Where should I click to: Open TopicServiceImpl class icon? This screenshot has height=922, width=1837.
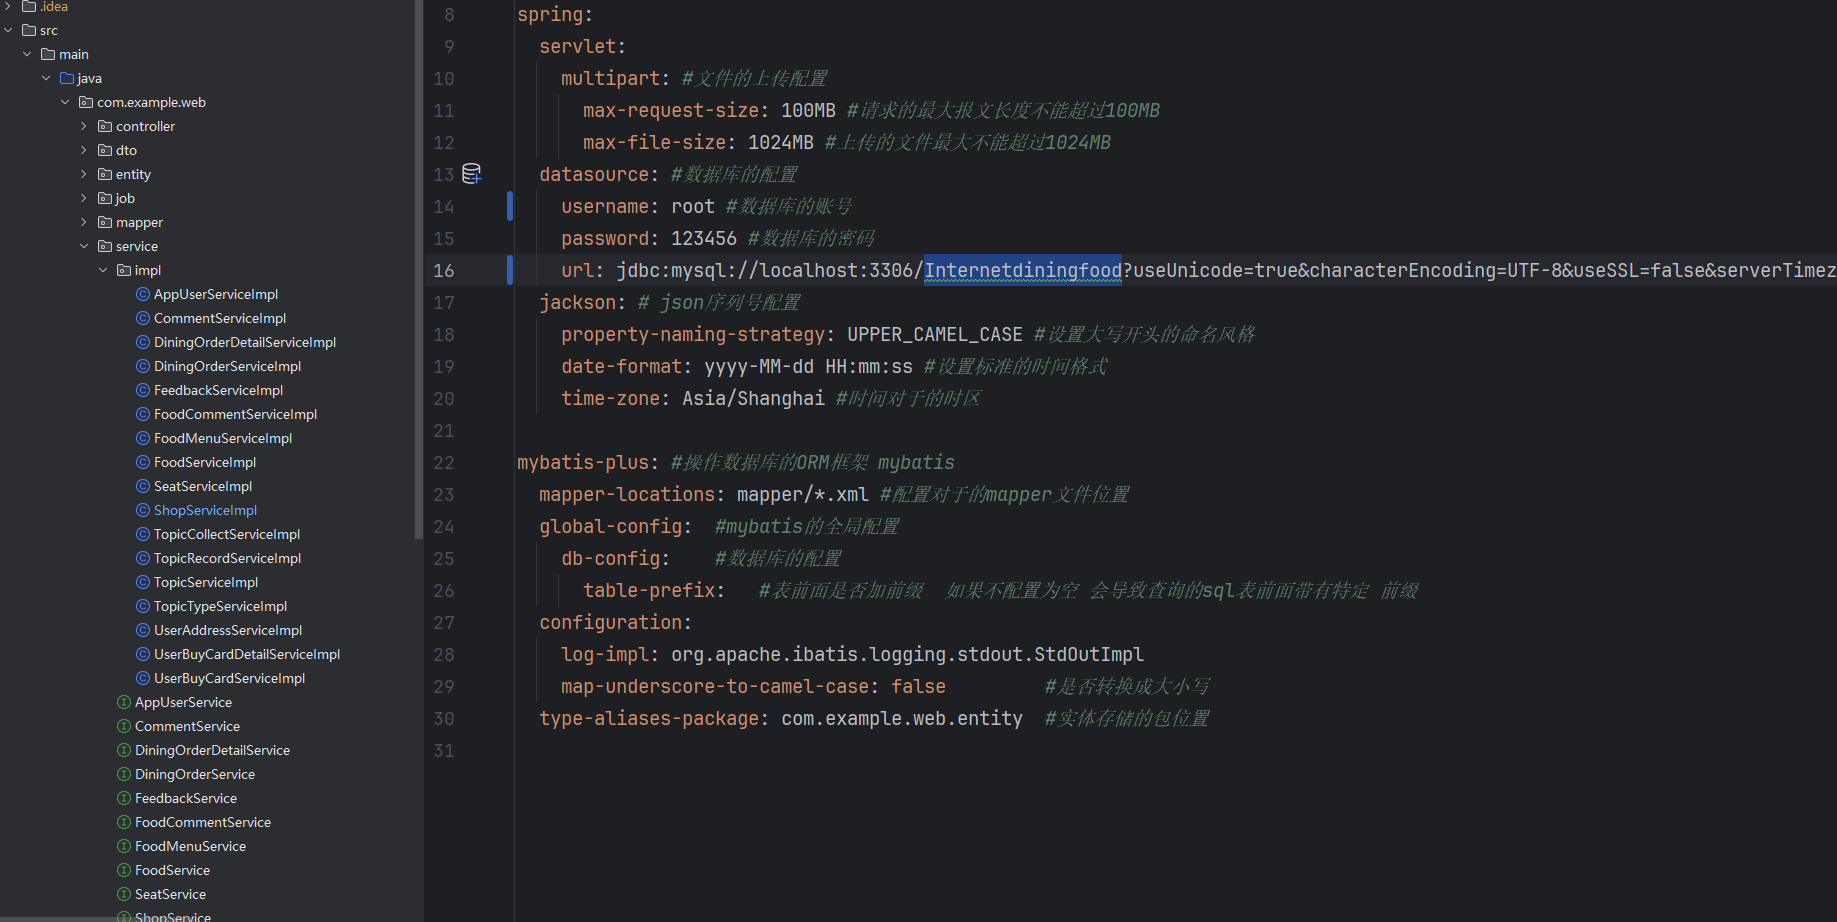pos(143,582)
